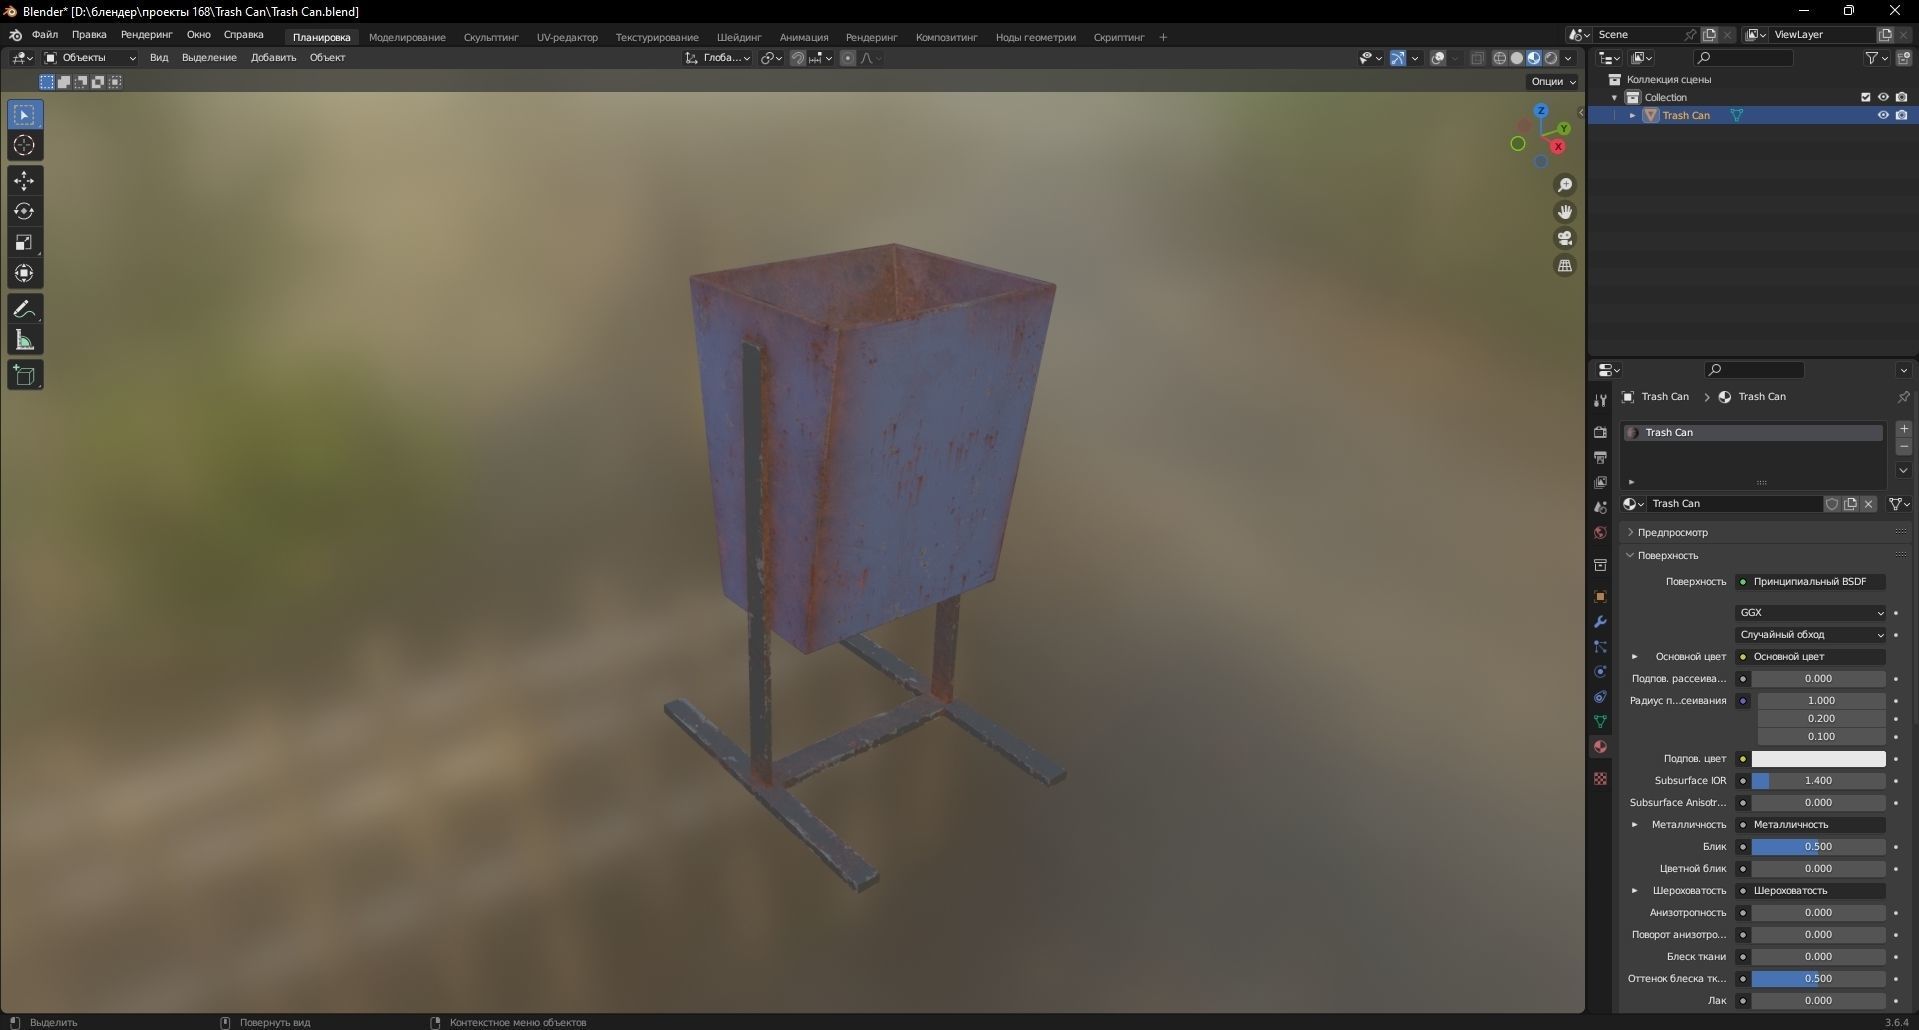Click the pan view hand icon
This screenshot has height=1030, width=1919.
pos(1565,212)
